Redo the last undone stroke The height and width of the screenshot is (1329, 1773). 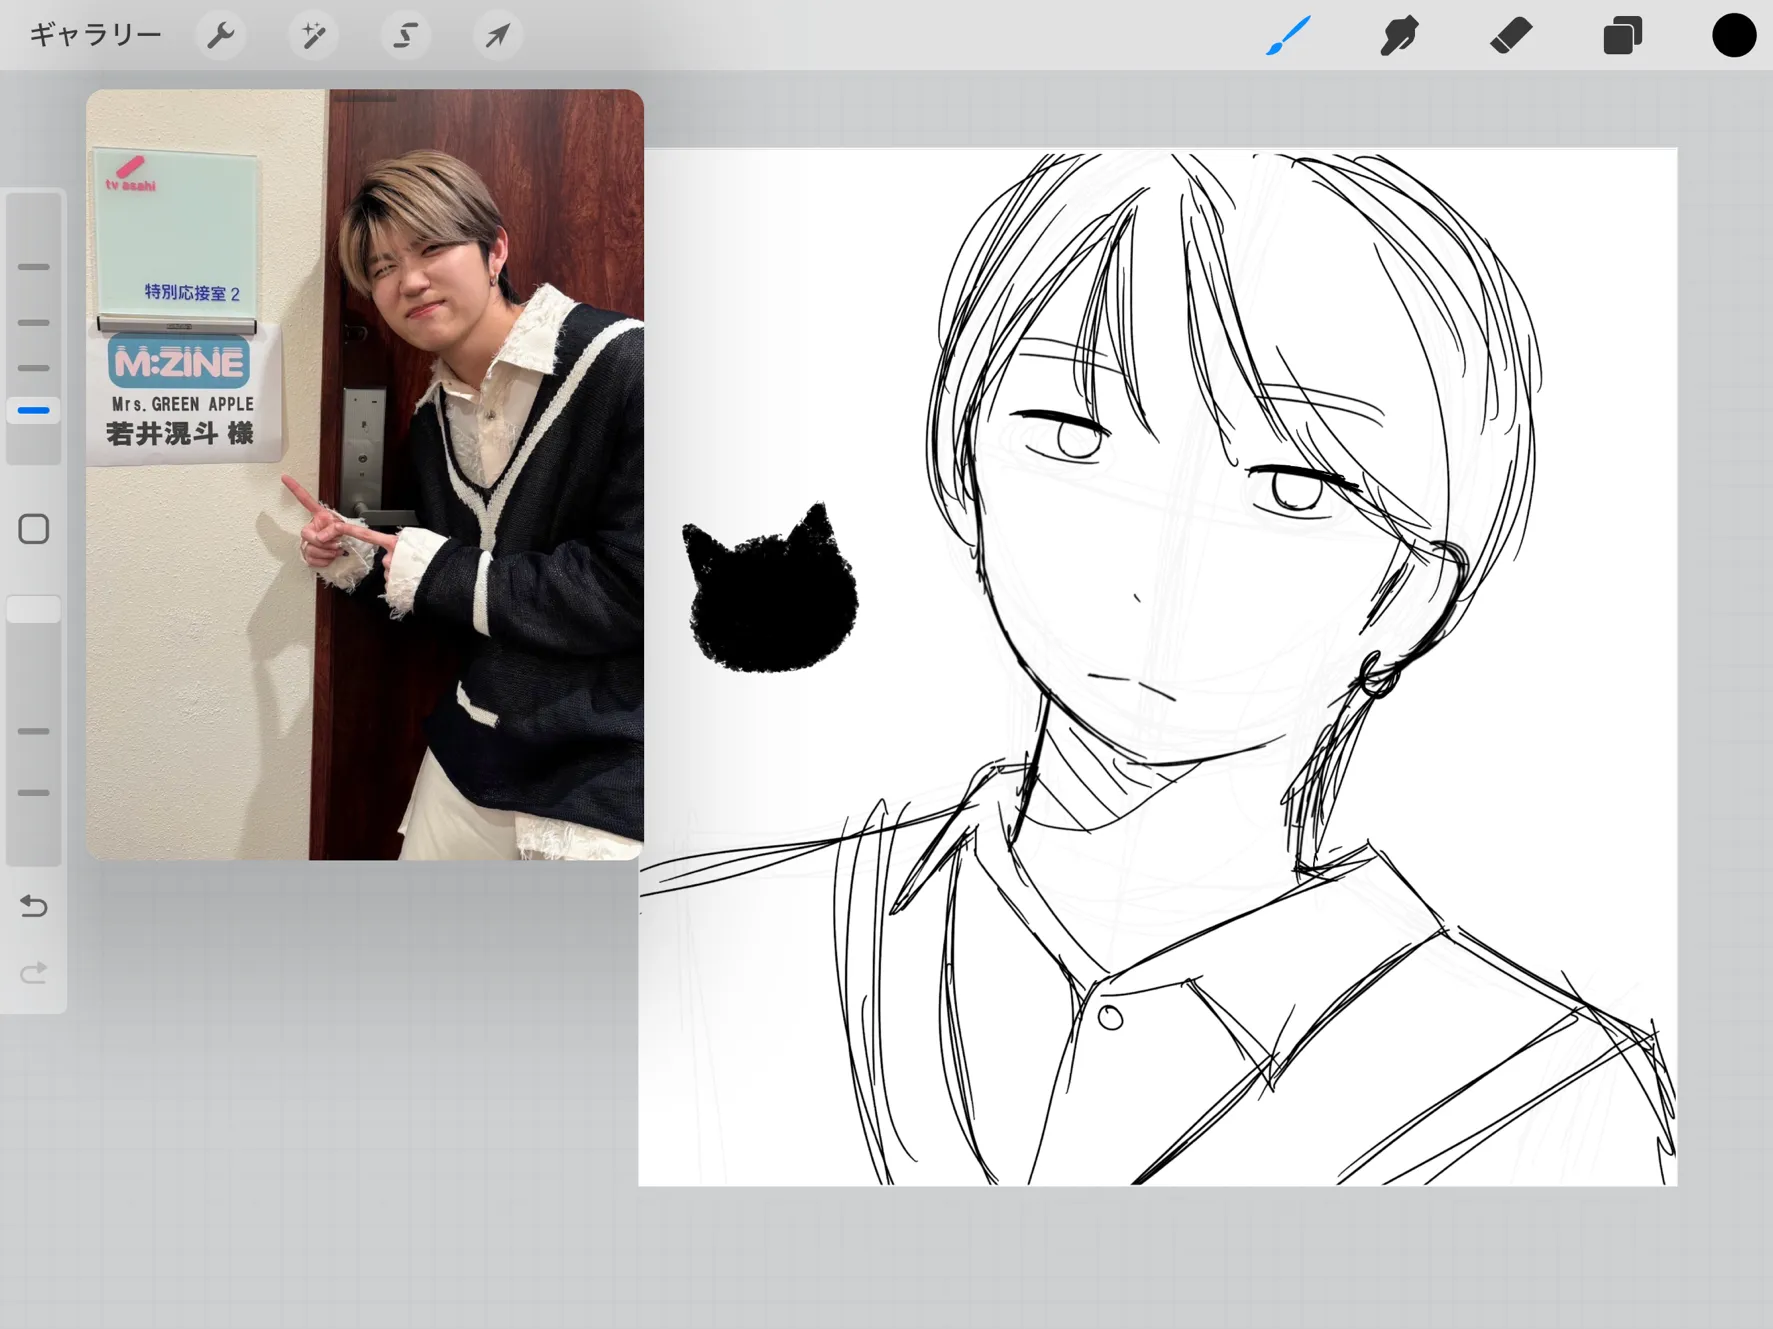pyautogui.click(x=34, y=973)
